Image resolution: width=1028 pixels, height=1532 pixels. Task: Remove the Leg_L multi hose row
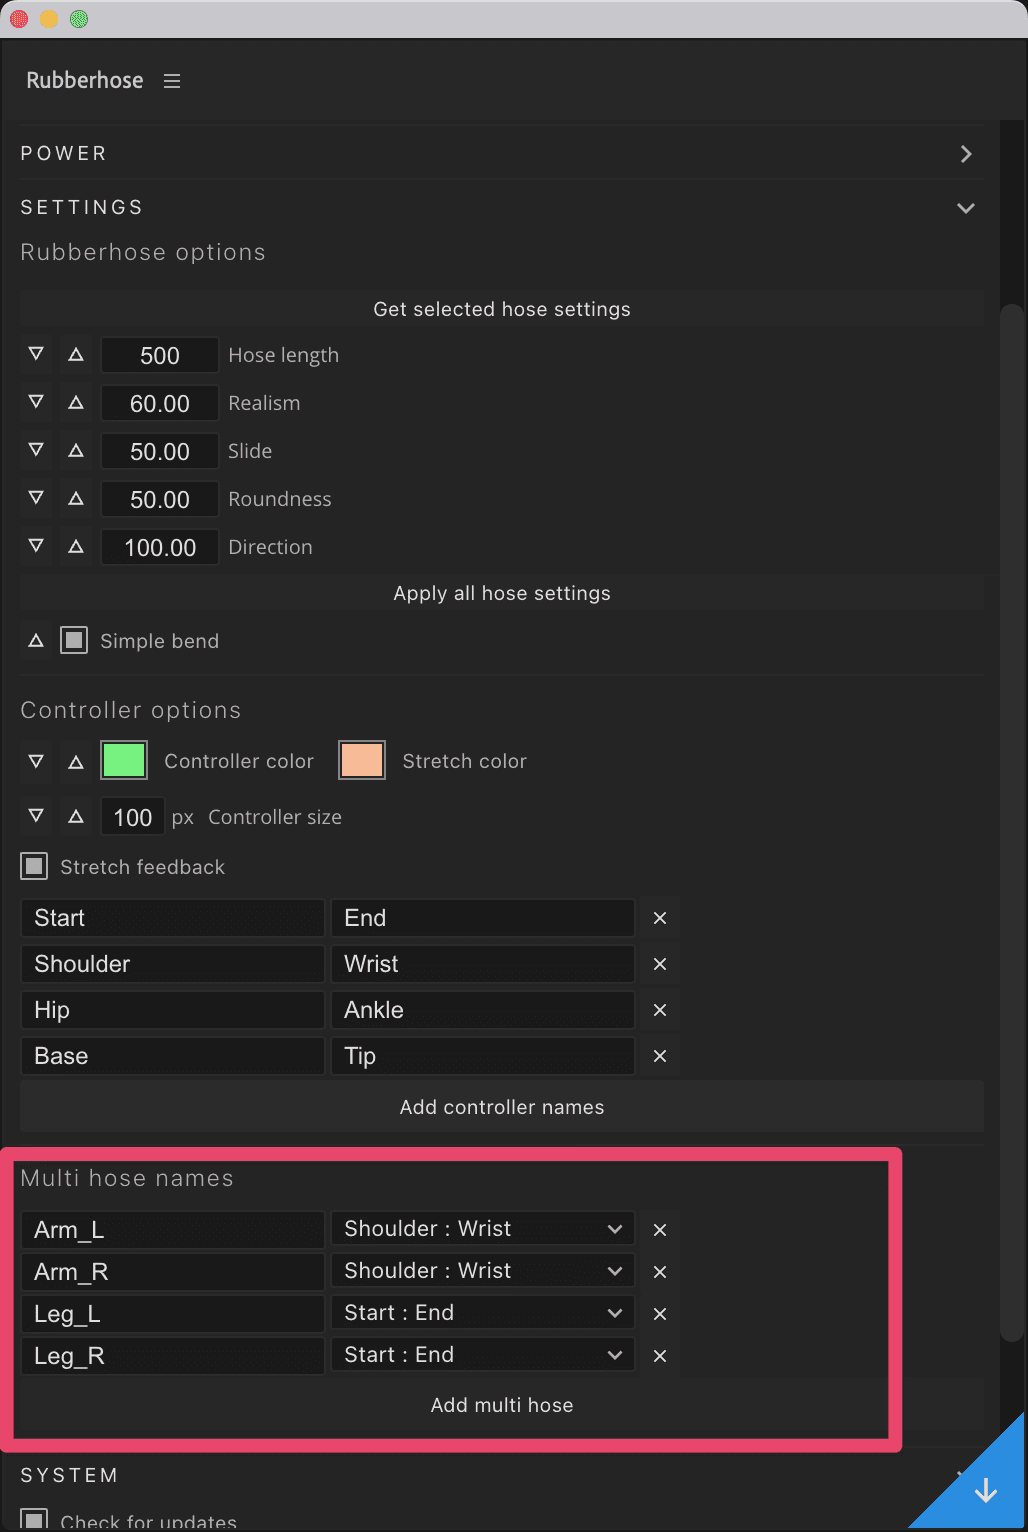tap(660, 1314)
